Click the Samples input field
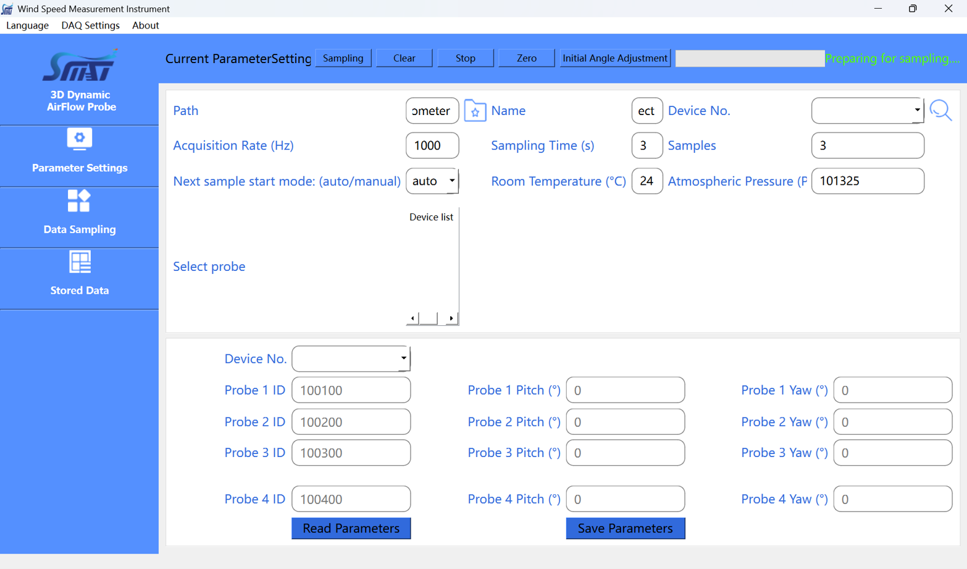 point(868,145)
